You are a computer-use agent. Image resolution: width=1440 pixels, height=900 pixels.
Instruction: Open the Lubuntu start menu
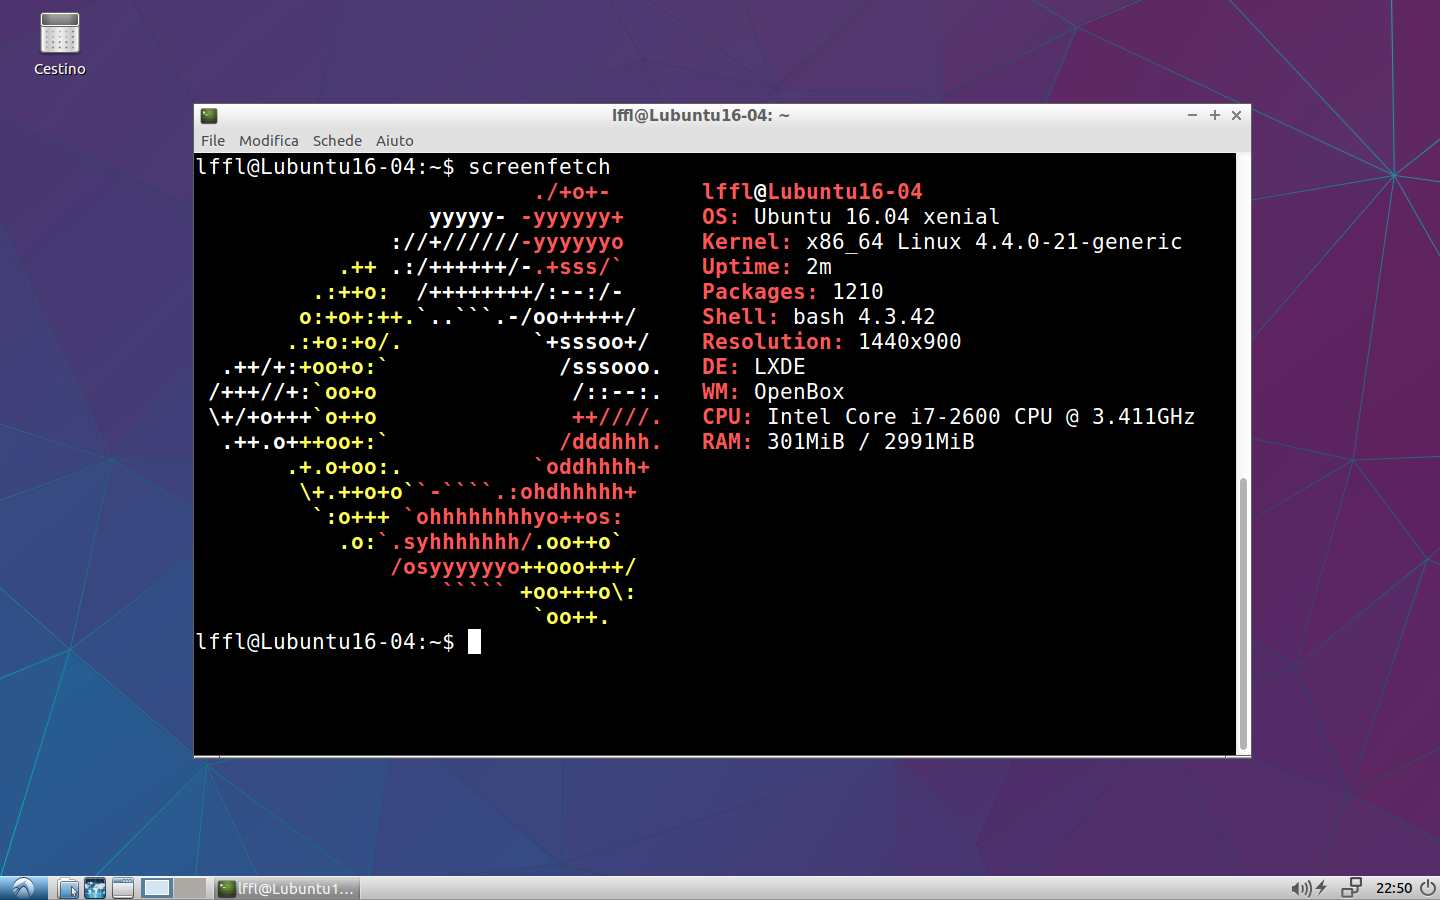[x=23, y=888]
